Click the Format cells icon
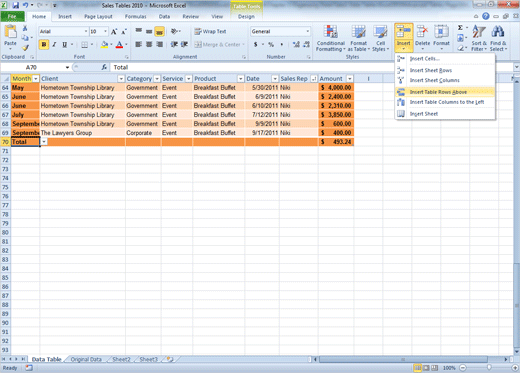 coord(441,33)
